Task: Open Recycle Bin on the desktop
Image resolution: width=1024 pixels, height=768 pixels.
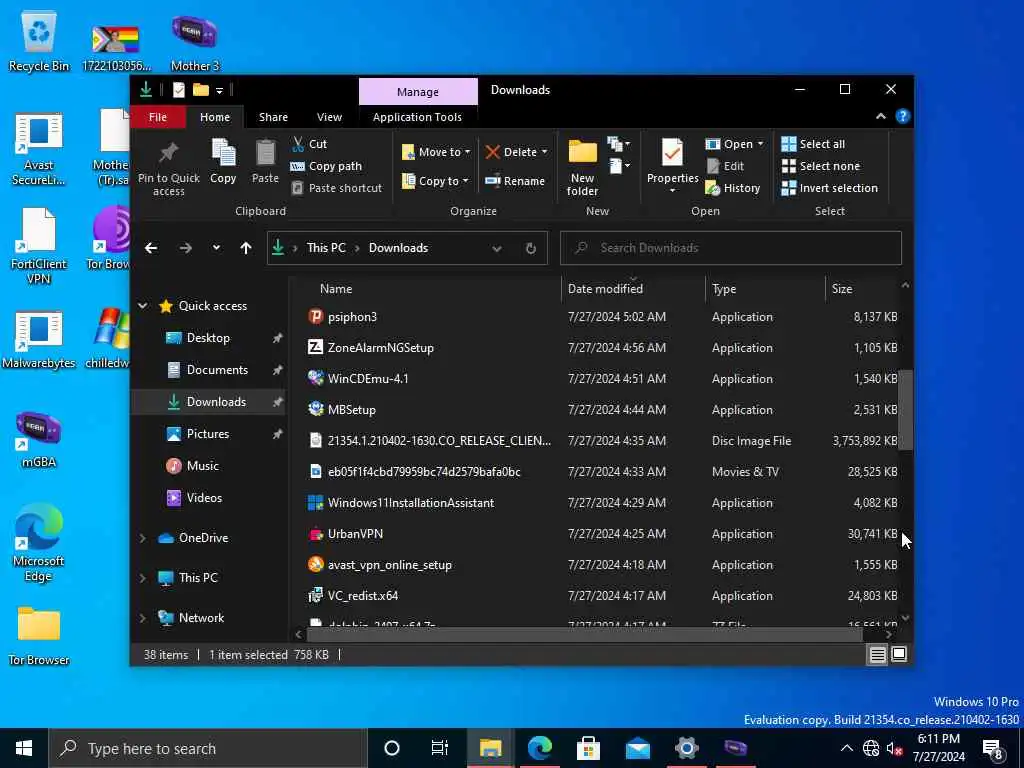Action: pyautogui.click(x=39, y=41)
